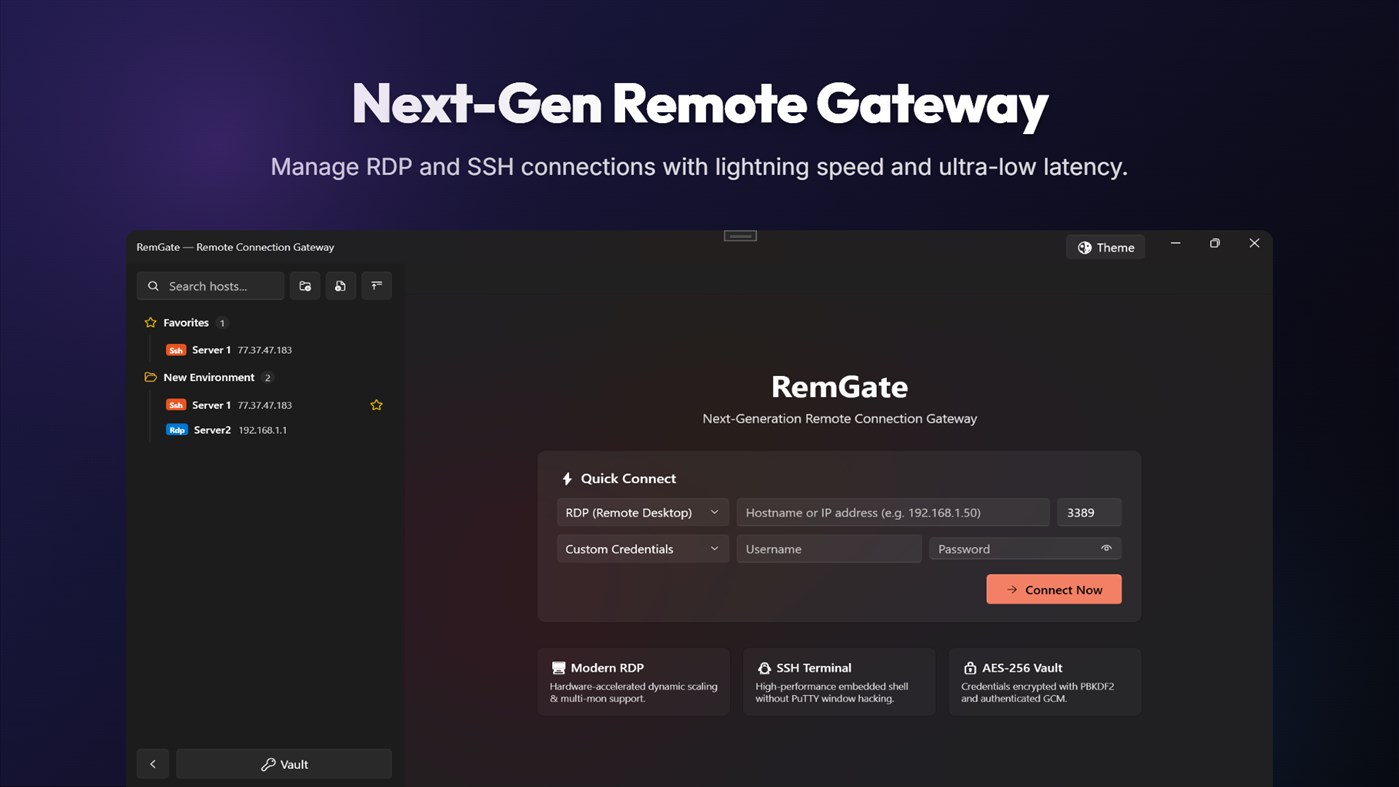Unfavorite Server 1 using its yellow star

point(376,405)
